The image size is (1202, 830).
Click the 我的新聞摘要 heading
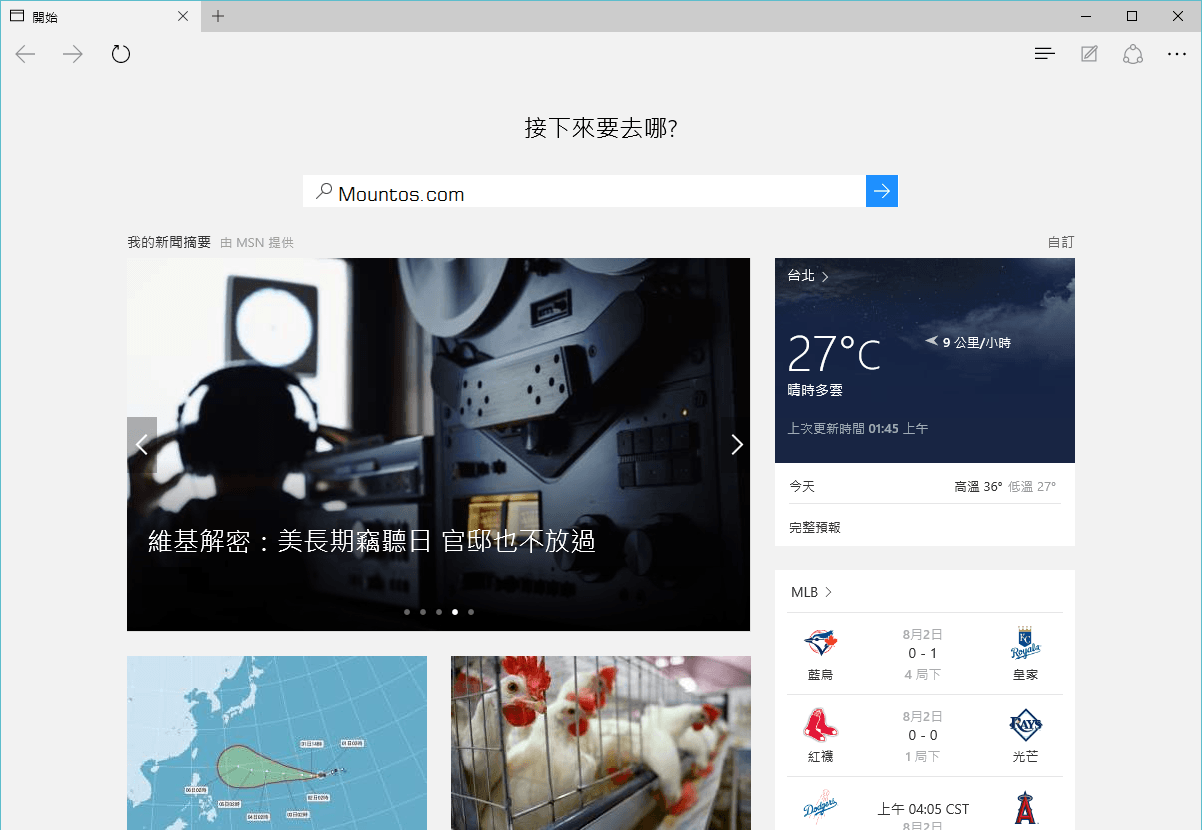169,242
